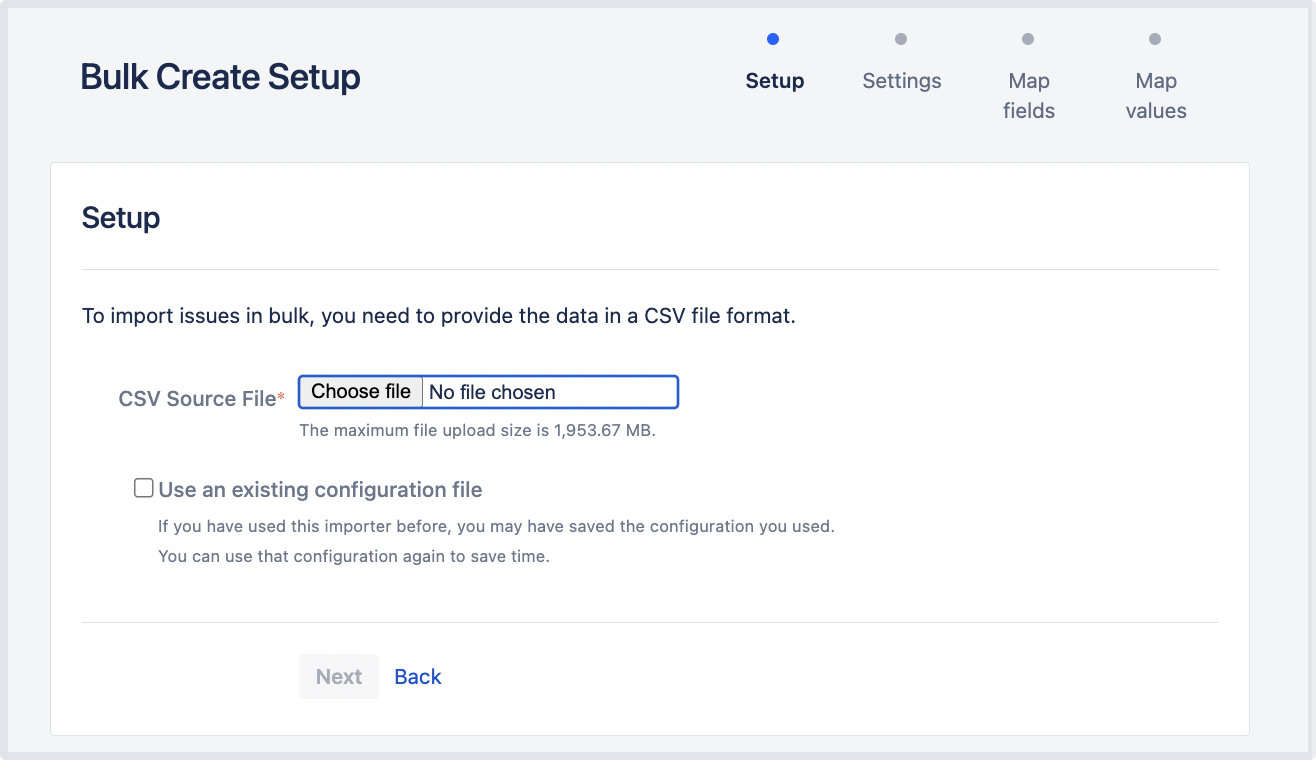Screen dimensions: 1316x760
Task: Enable the existing configuration file checkbox
Action: [144, 488]
